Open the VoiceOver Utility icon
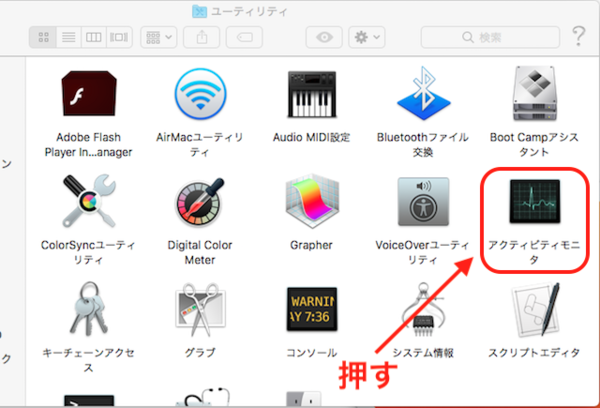The width and height of the screenshot is (600, 408). point(423,201)
